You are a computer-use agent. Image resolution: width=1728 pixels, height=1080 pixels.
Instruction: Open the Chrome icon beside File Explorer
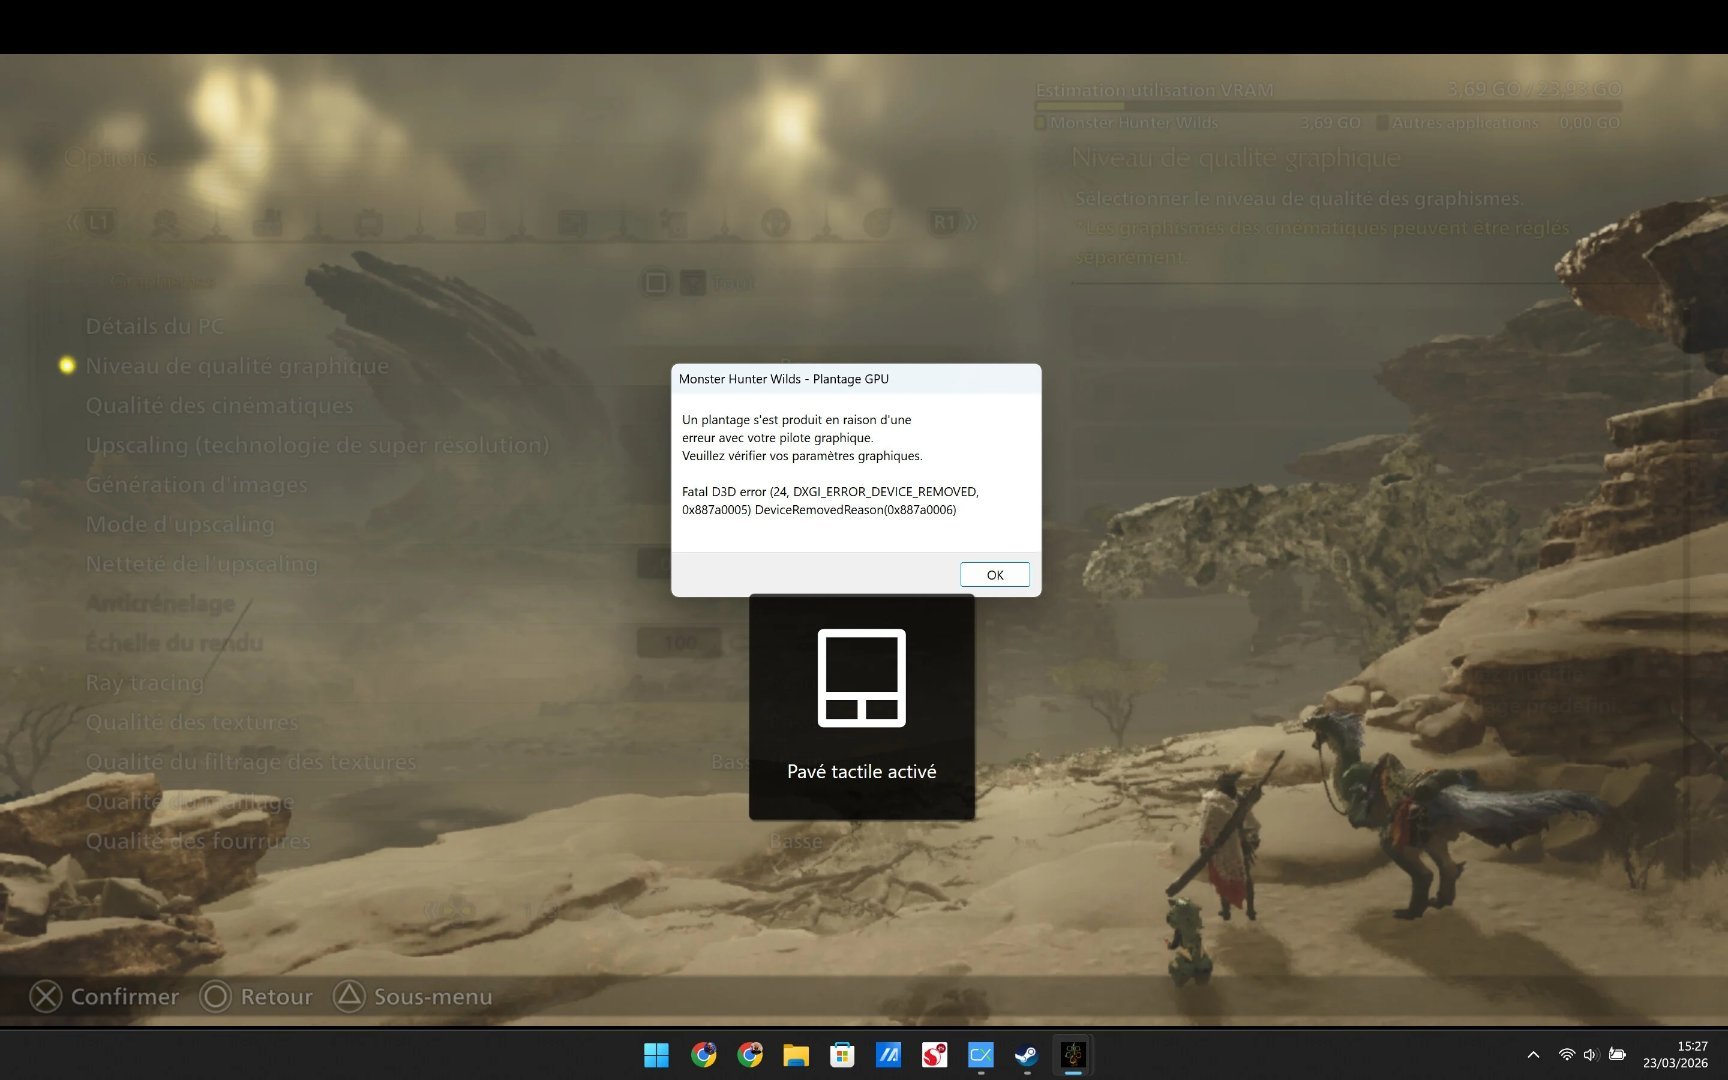click(x=750, y=1055)
